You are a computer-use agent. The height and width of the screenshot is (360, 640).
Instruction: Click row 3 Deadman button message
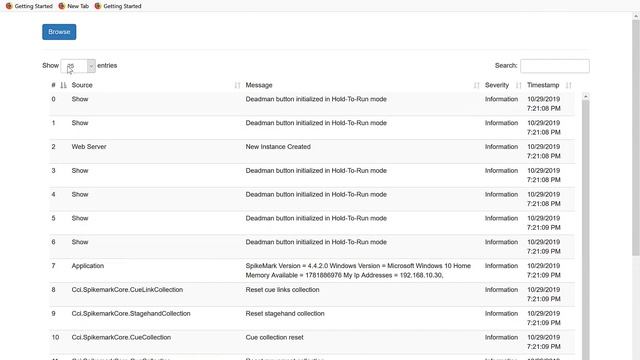click(x=316, y=171)
